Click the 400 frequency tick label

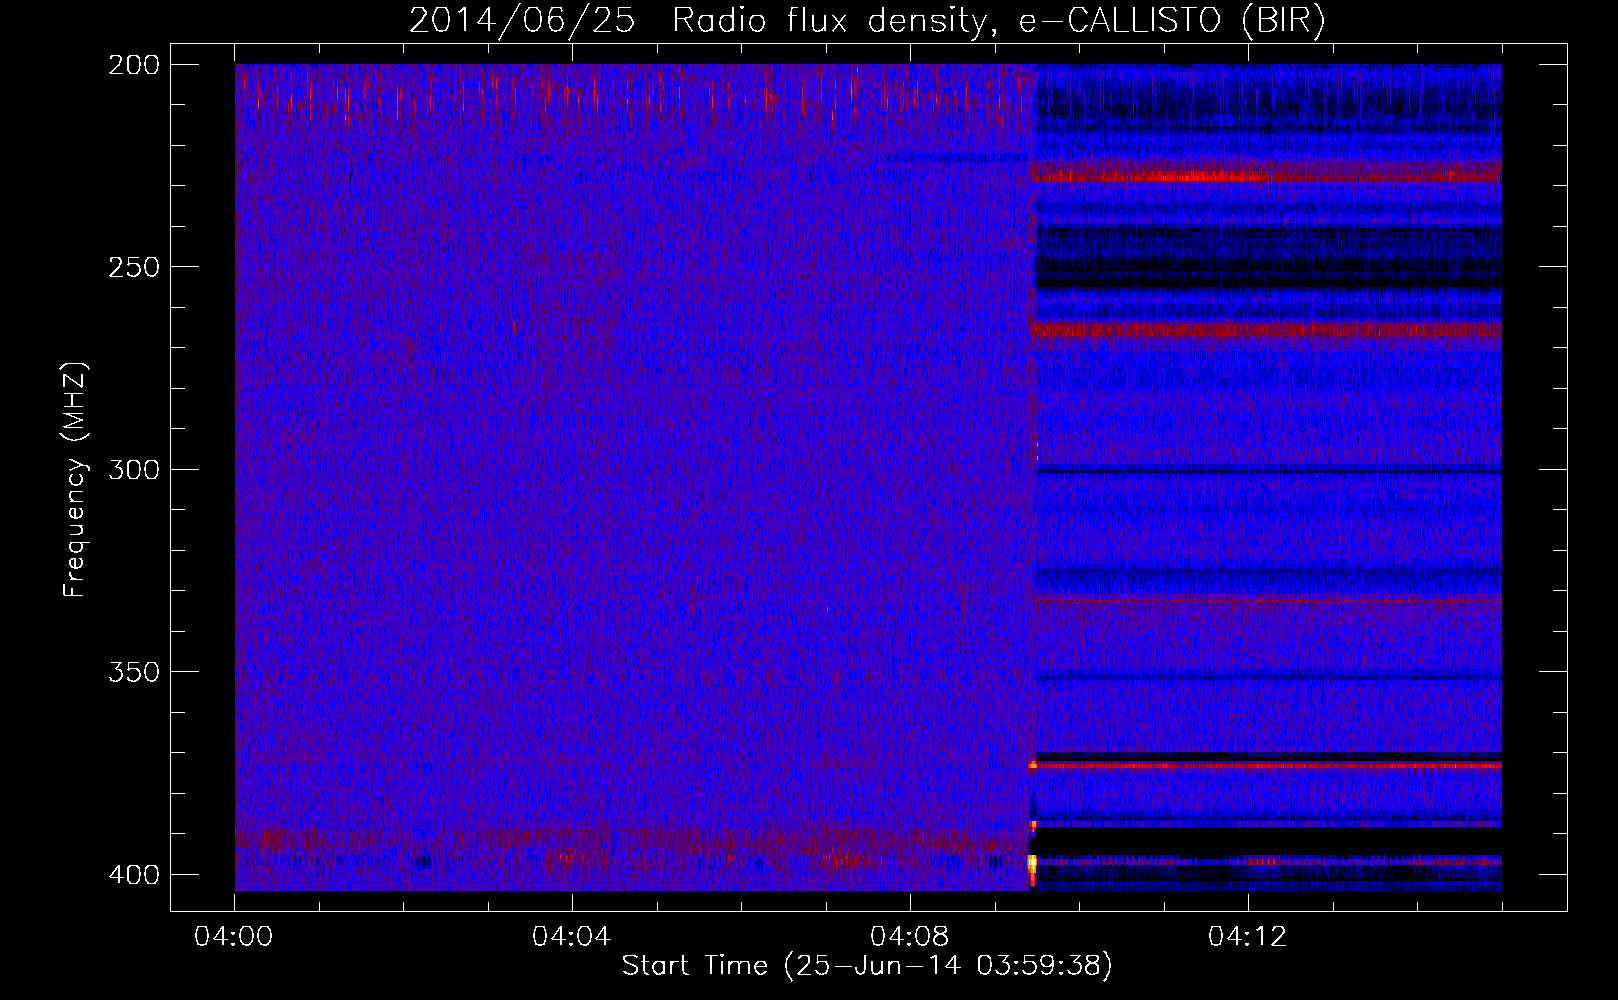pyautogui.click(x=133, y=875)
